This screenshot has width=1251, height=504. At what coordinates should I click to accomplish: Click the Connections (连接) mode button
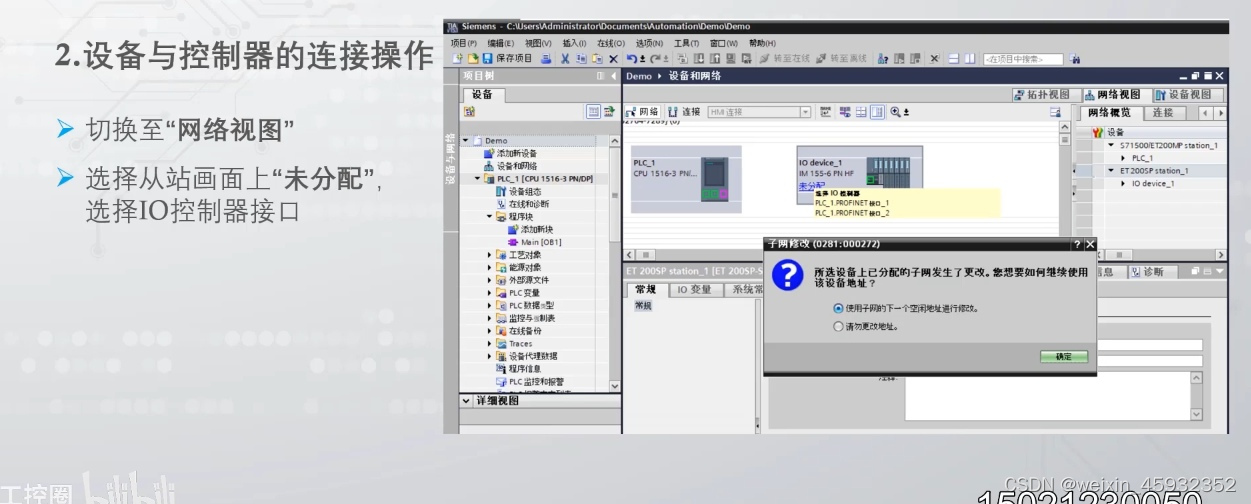coord(684,112)
